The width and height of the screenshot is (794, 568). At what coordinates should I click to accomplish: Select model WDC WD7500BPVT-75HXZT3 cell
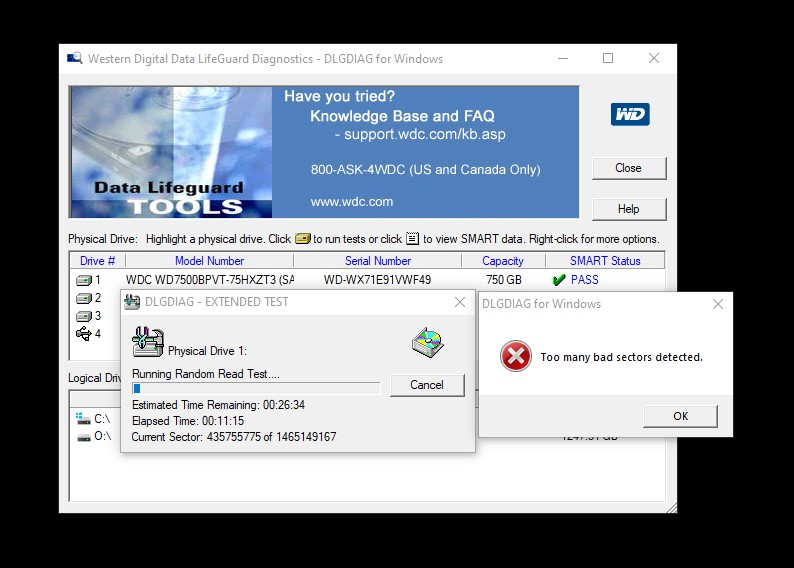210,280
